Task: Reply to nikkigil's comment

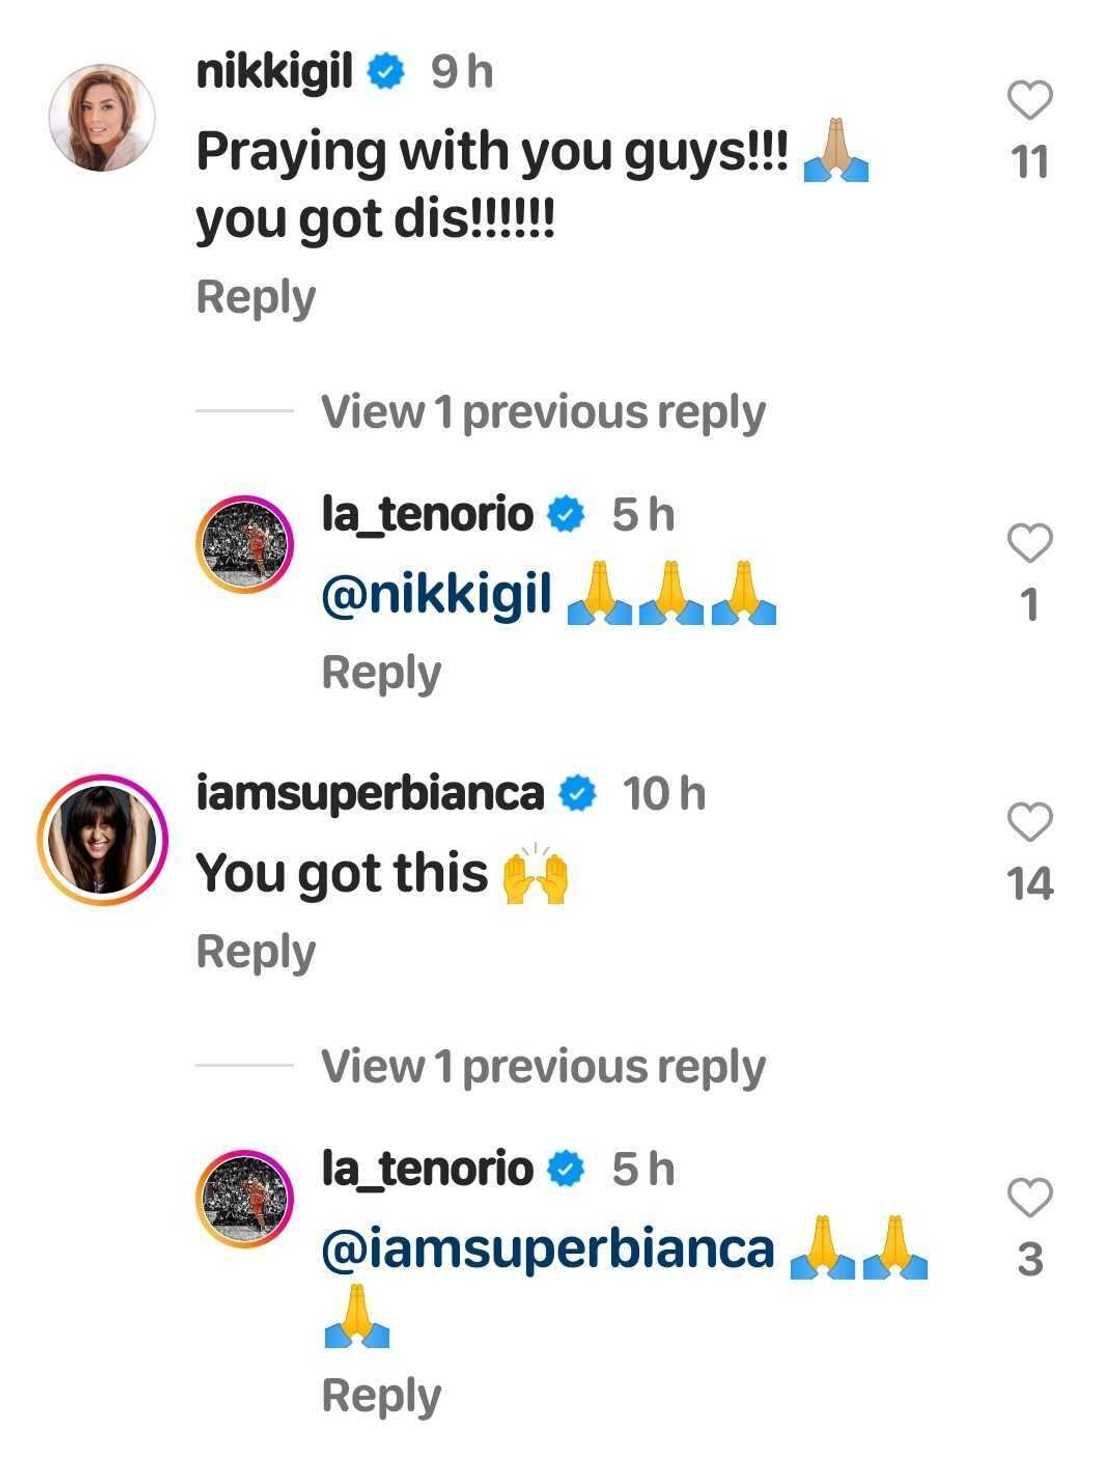Action: pyautogui.click(x=256, y=297)
